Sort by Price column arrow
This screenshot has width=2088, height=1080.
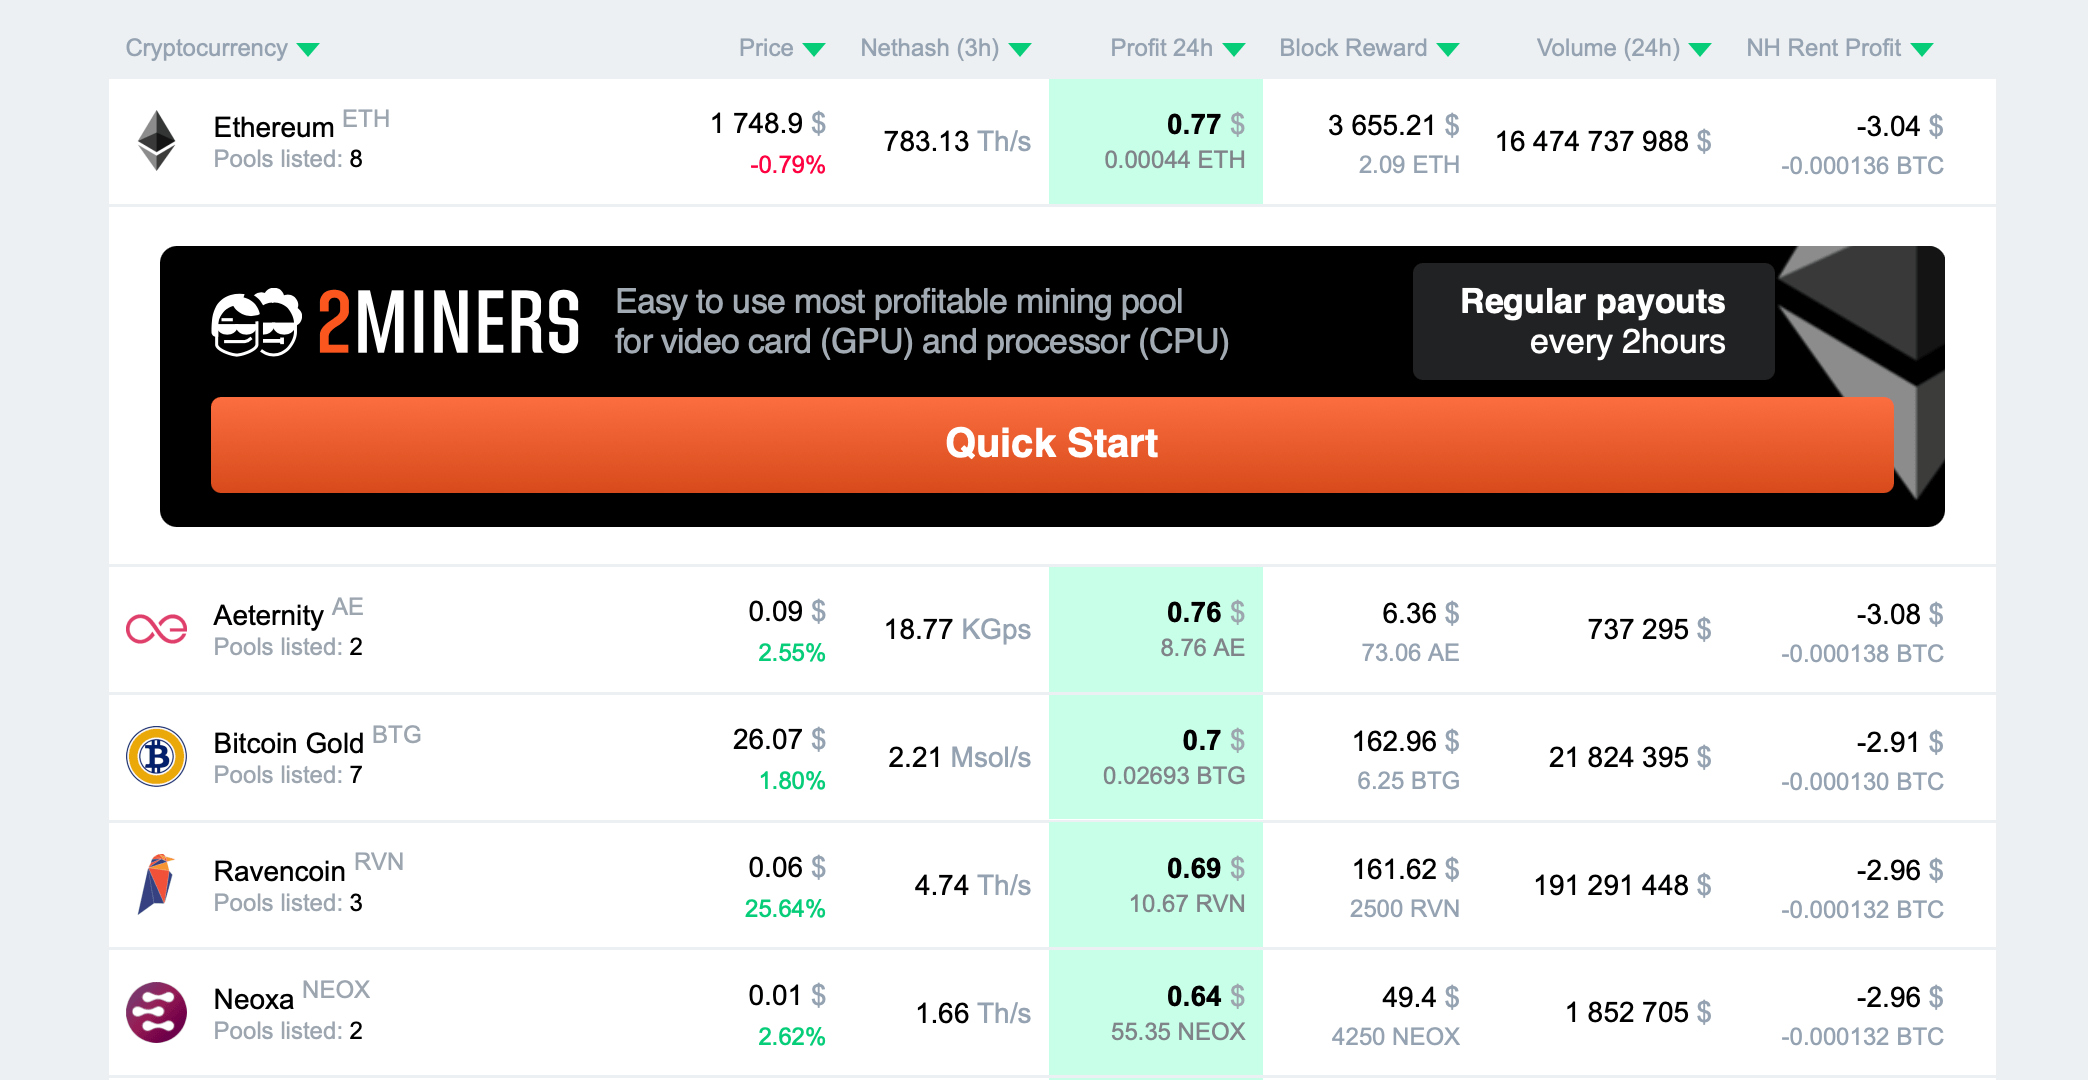(x=814, y=50)
